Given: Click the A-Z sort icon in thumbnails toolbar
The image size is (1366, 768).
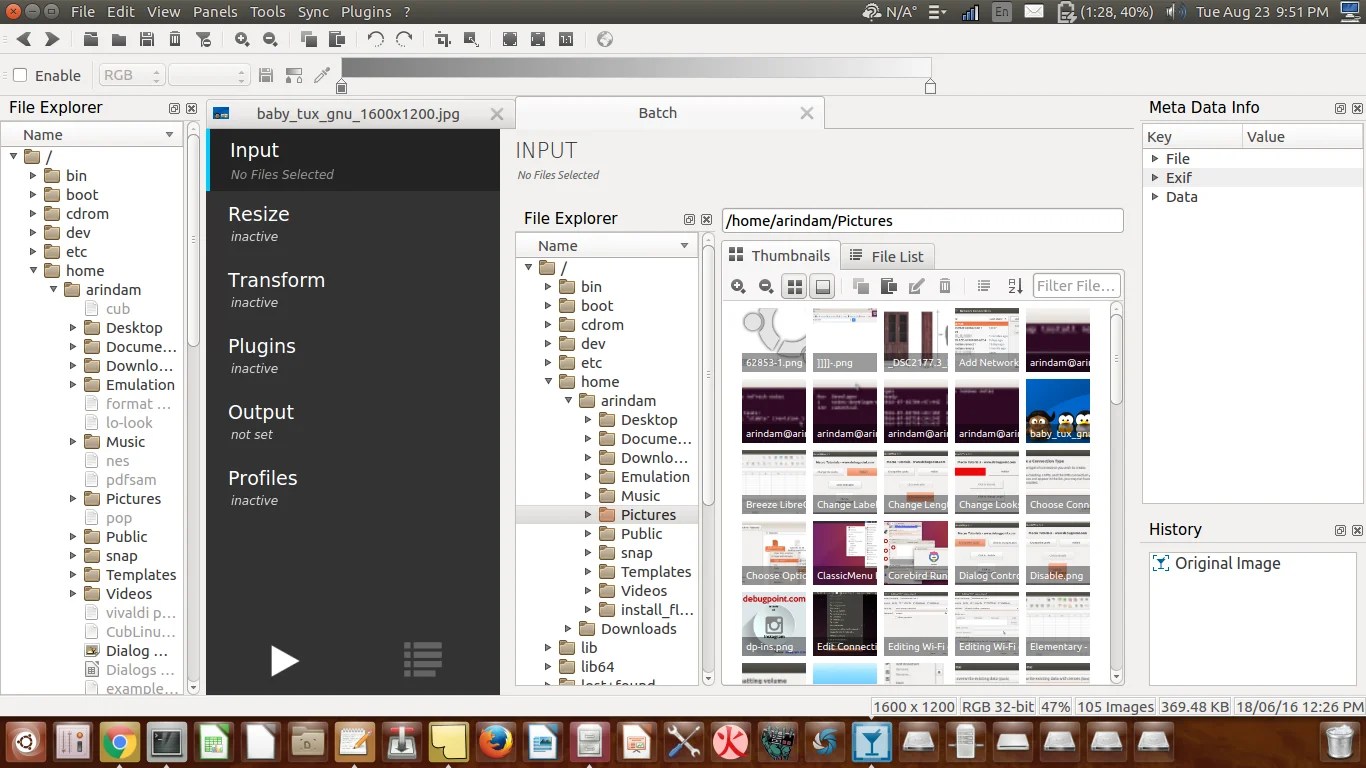Looking at the screenshot, I should click(1015, 286).
